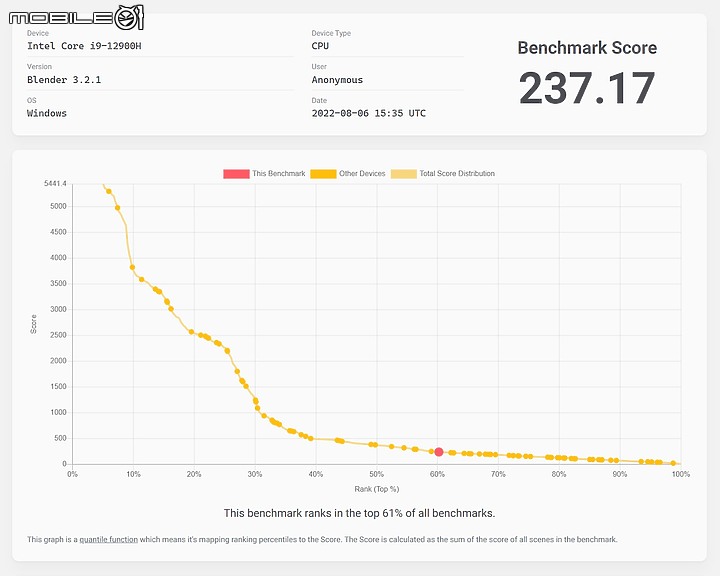Click the 'Score' y-axis label
Image resolution: width=720 pixels, height=576 pixels.
point(33,324)
